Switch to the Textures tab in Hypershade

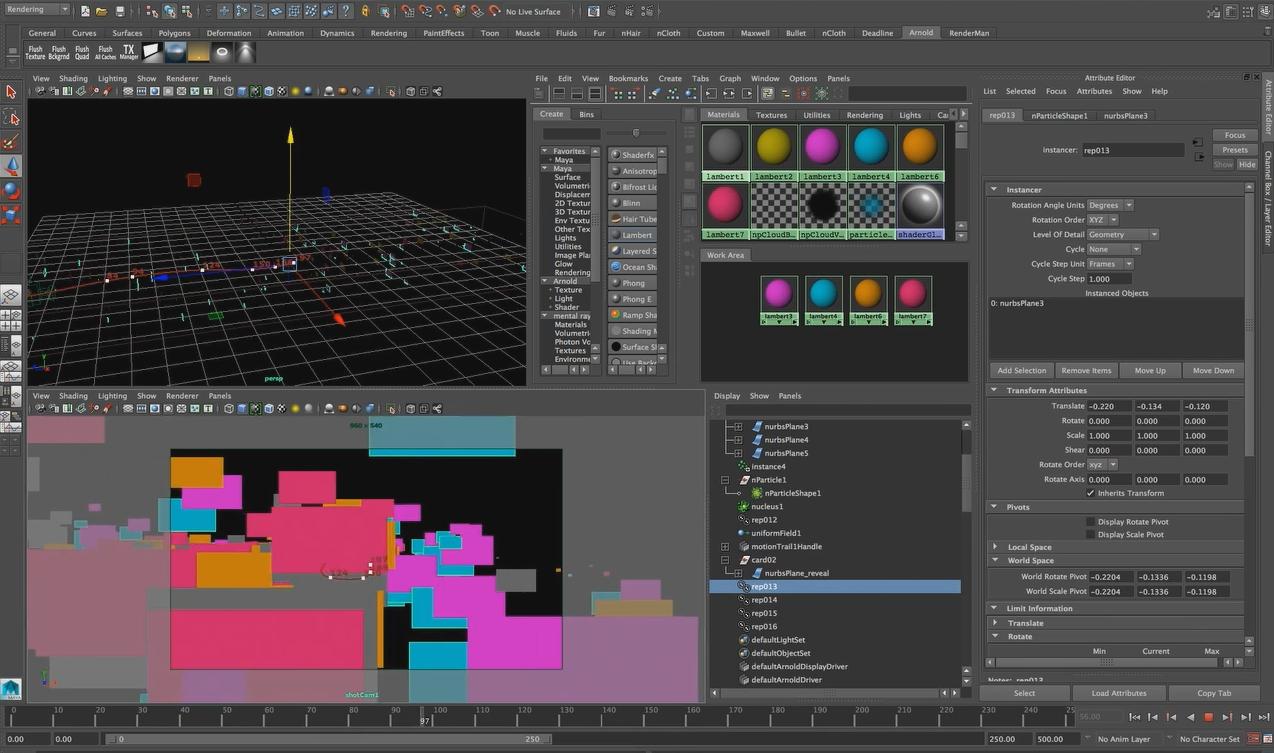click(x=771, y=114)
